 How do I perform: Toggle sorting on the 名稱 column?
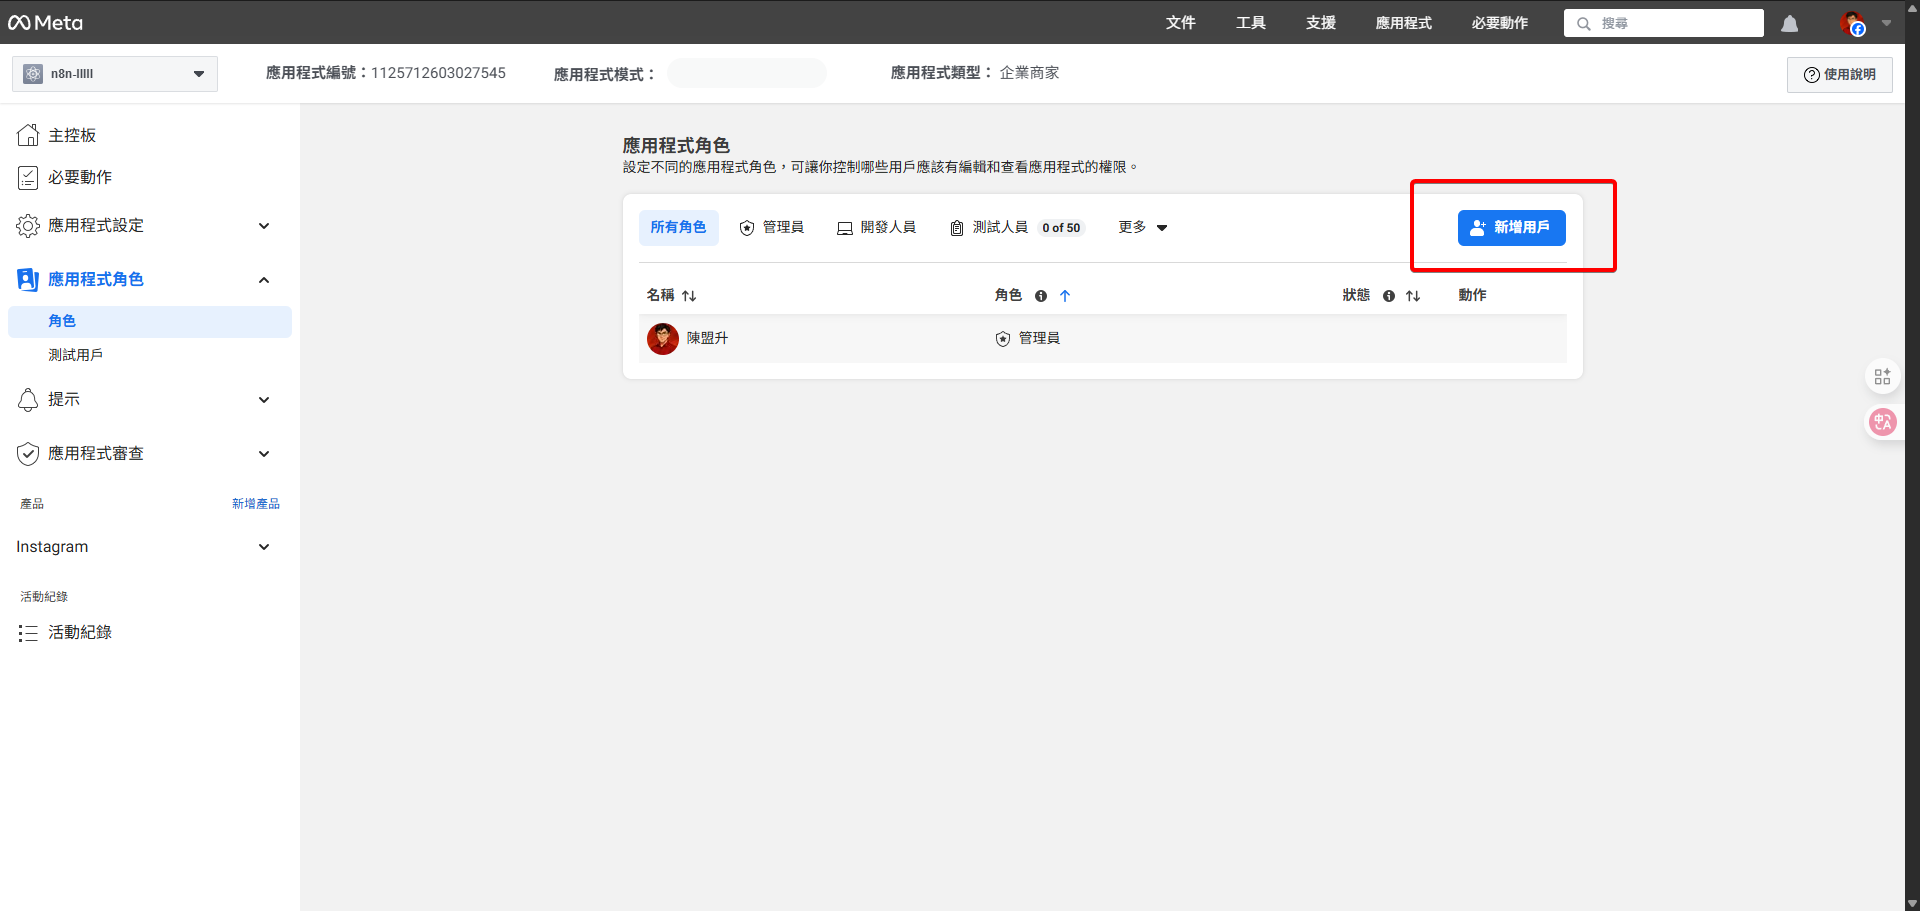pyautogui.click(x=689, y=295)
